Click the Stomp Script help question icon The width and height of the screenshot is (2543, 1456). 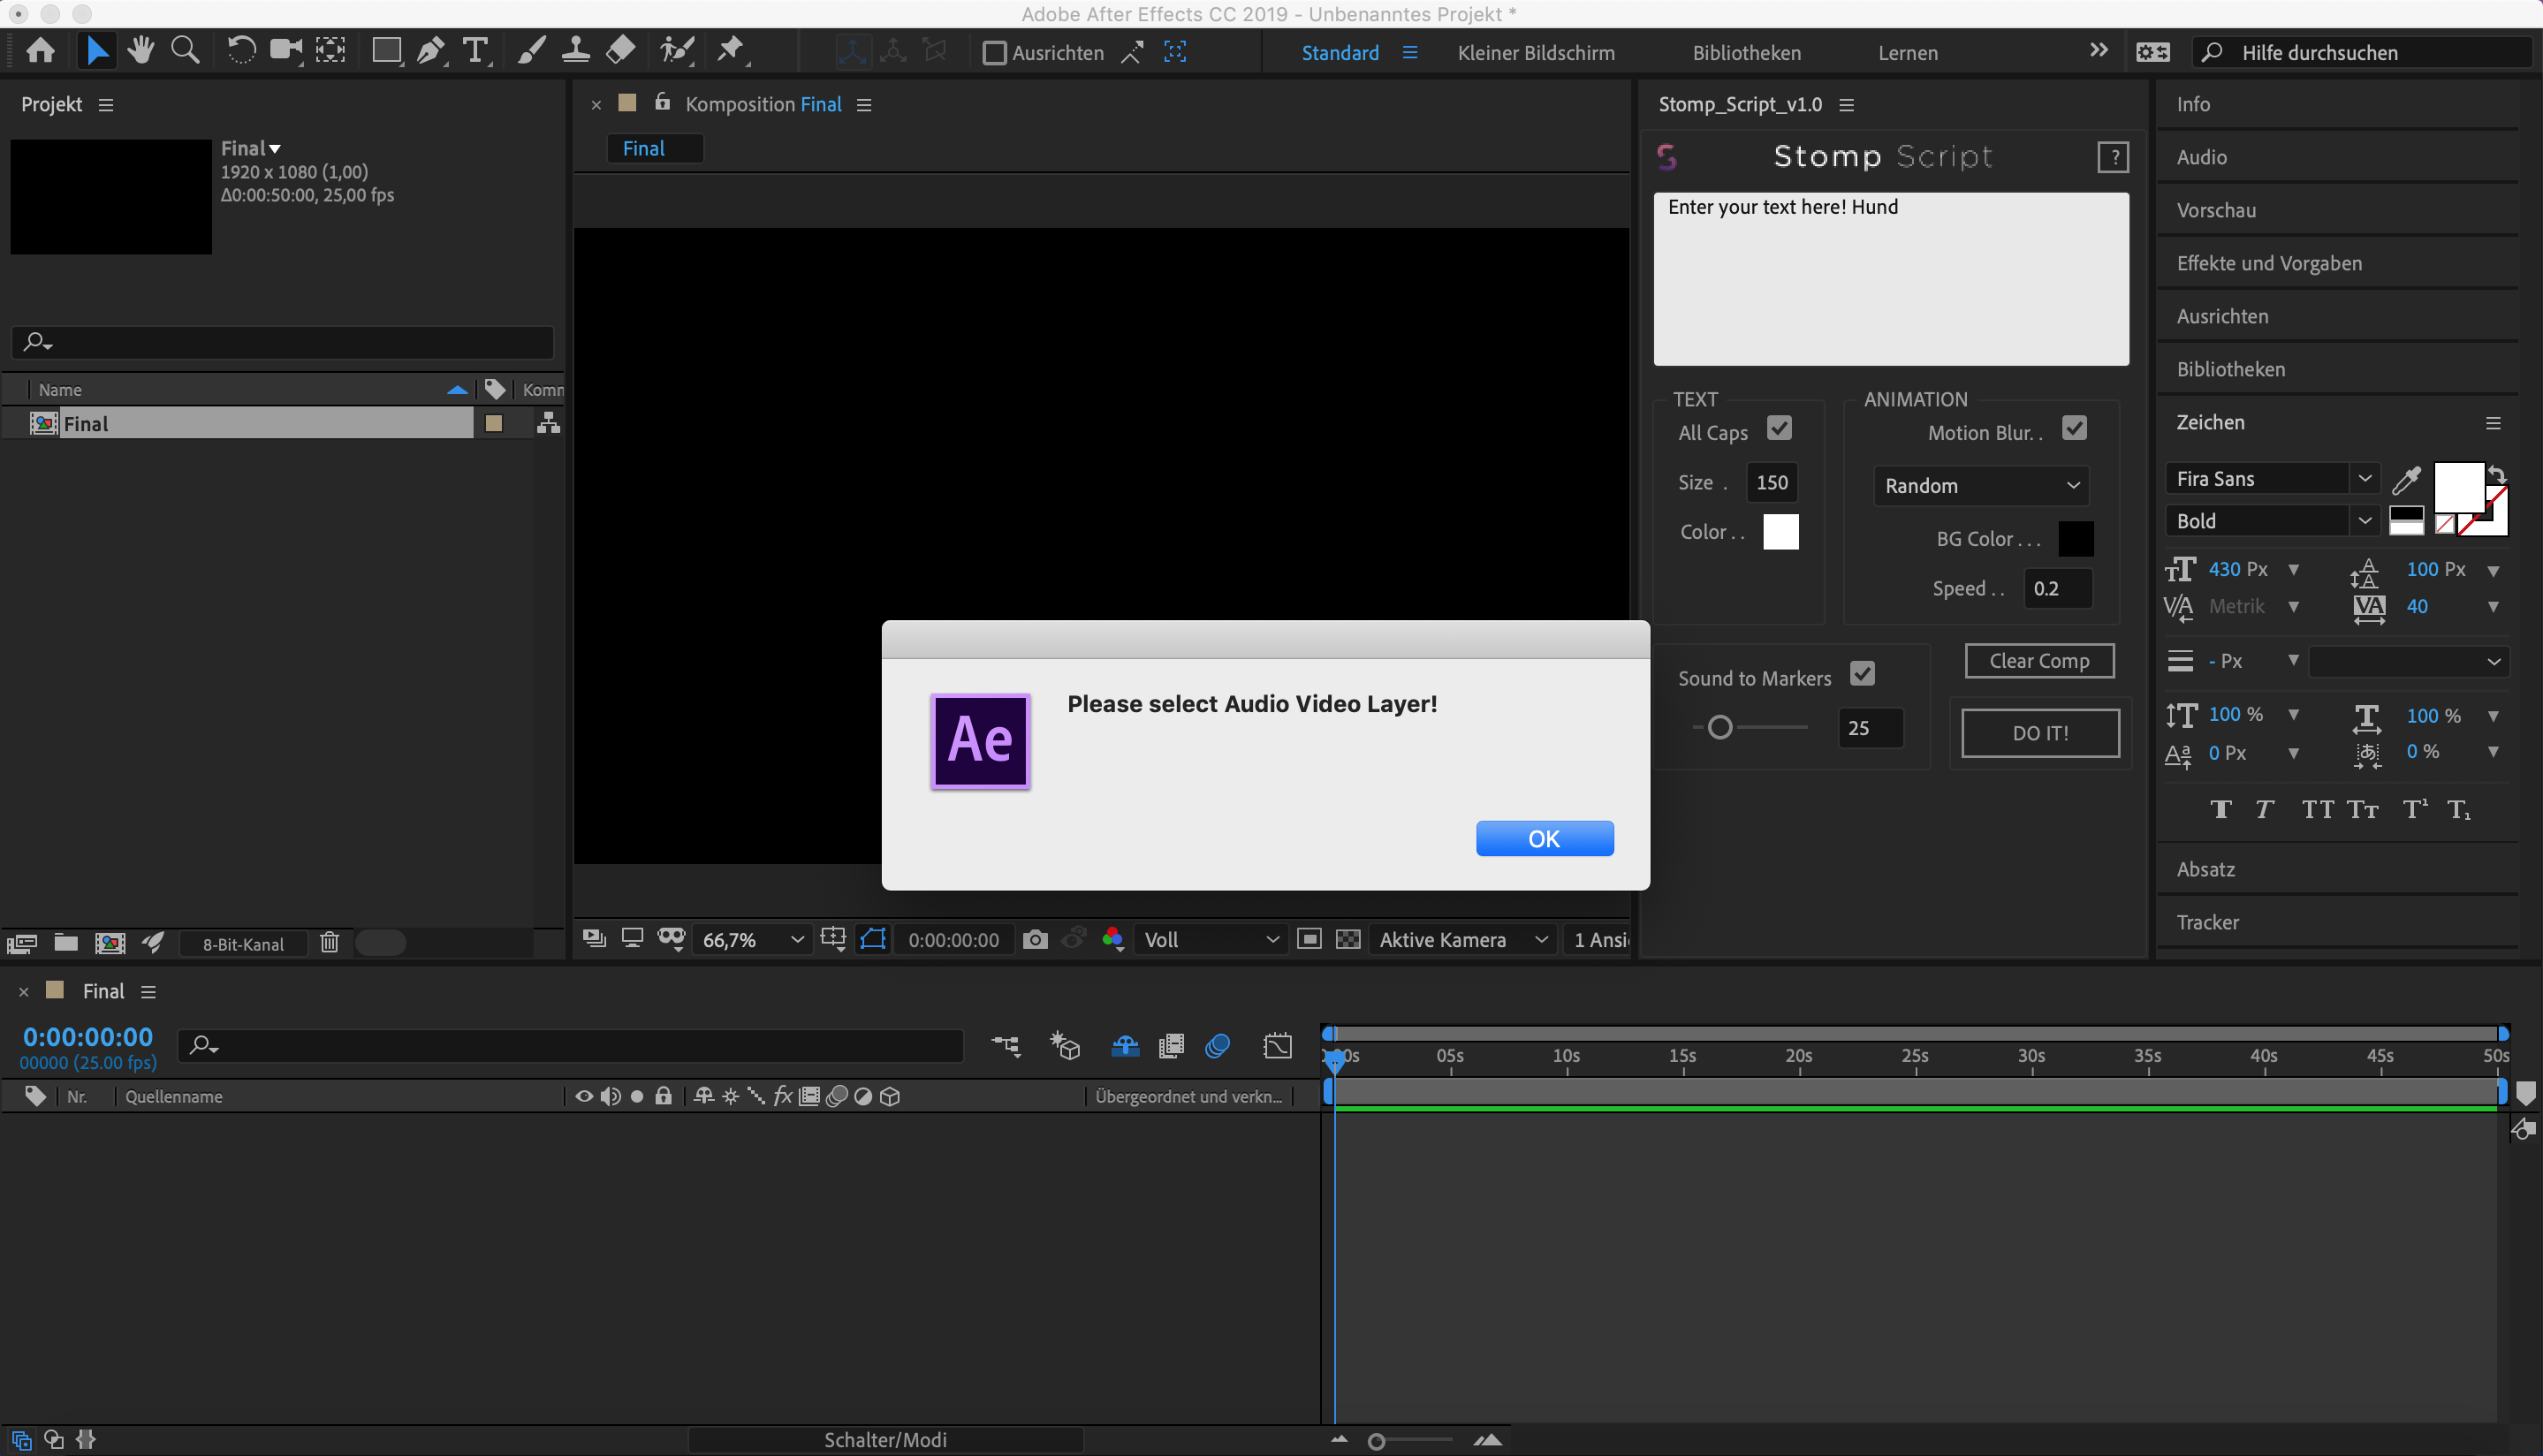pos(2112,157)
